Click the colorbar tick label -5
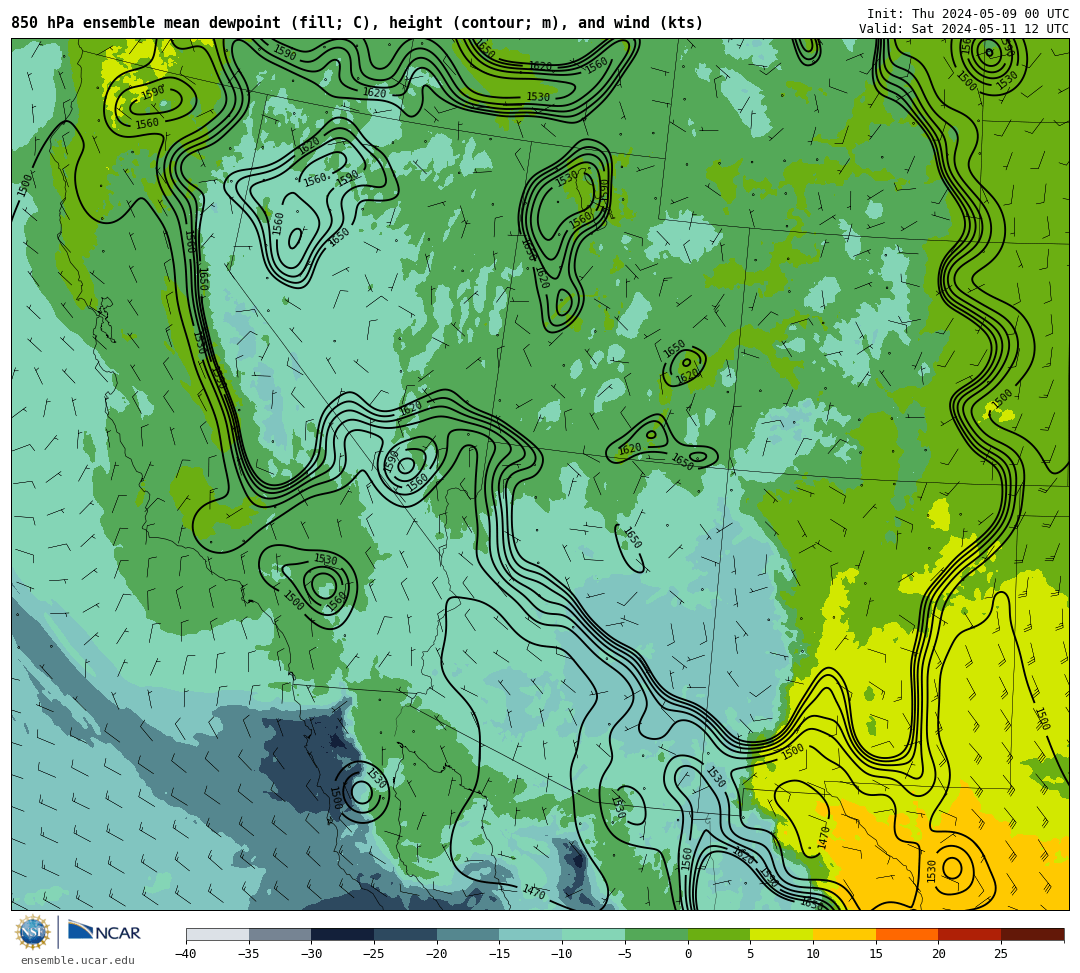Image resolution: width=1080 pixels, height=973 pixels. [625, 954]
